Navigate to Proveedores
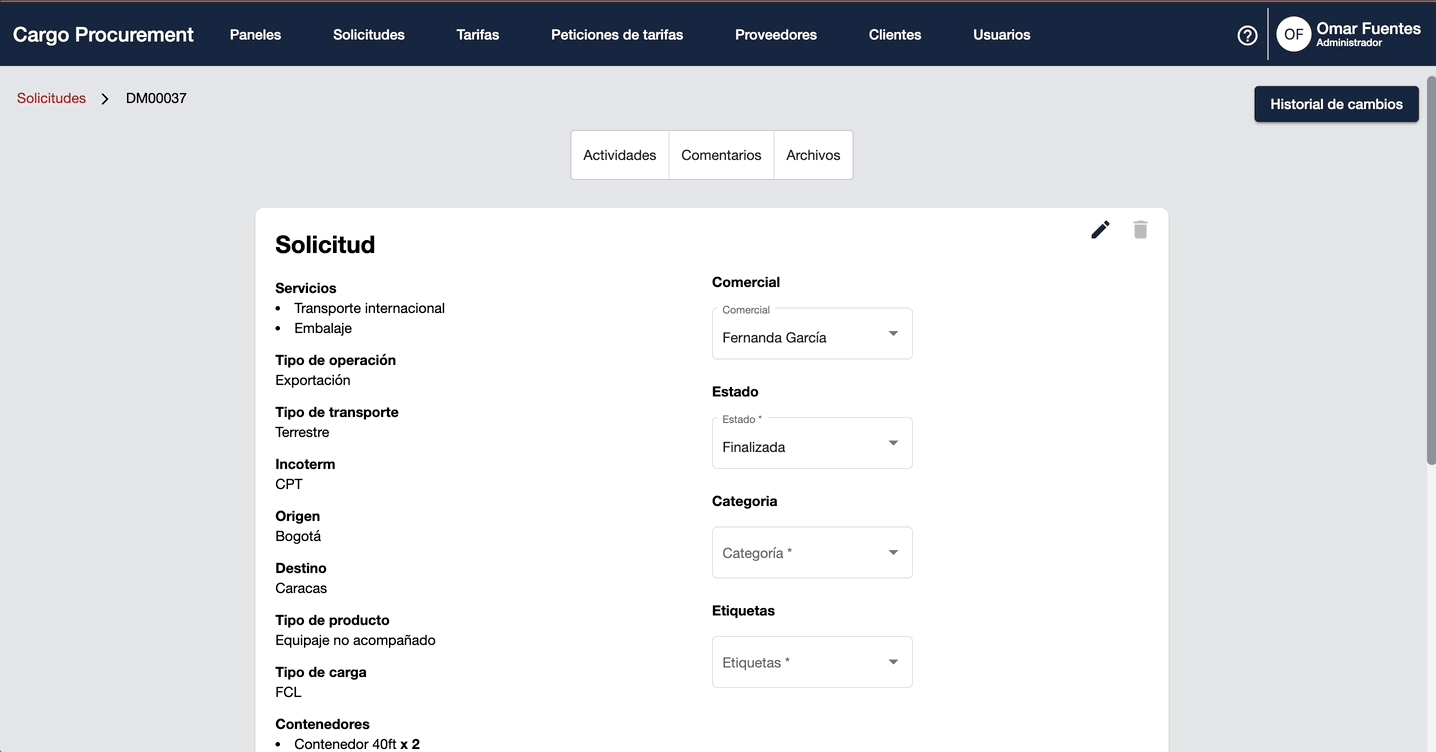1436x752 pixels. click(776, 35)
